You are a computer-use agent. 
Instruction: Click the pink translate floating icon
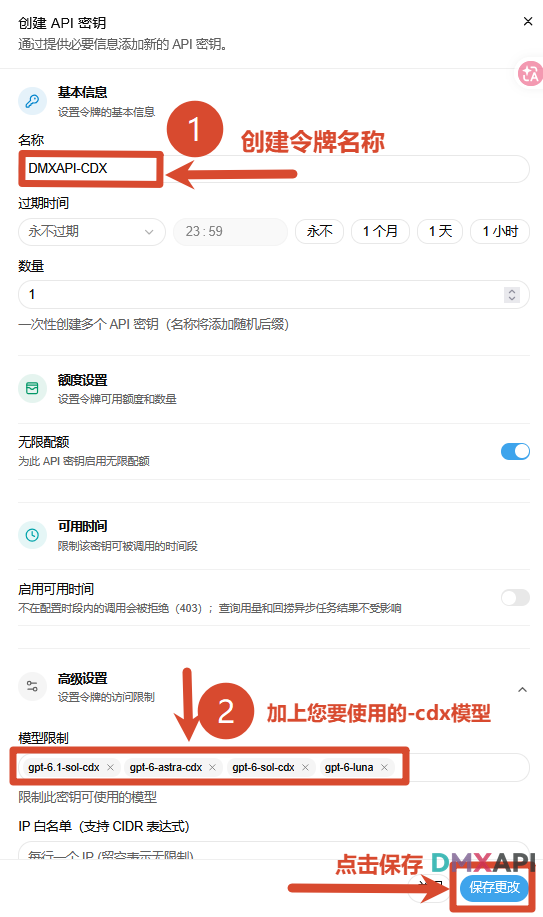[x=531, y=74]
